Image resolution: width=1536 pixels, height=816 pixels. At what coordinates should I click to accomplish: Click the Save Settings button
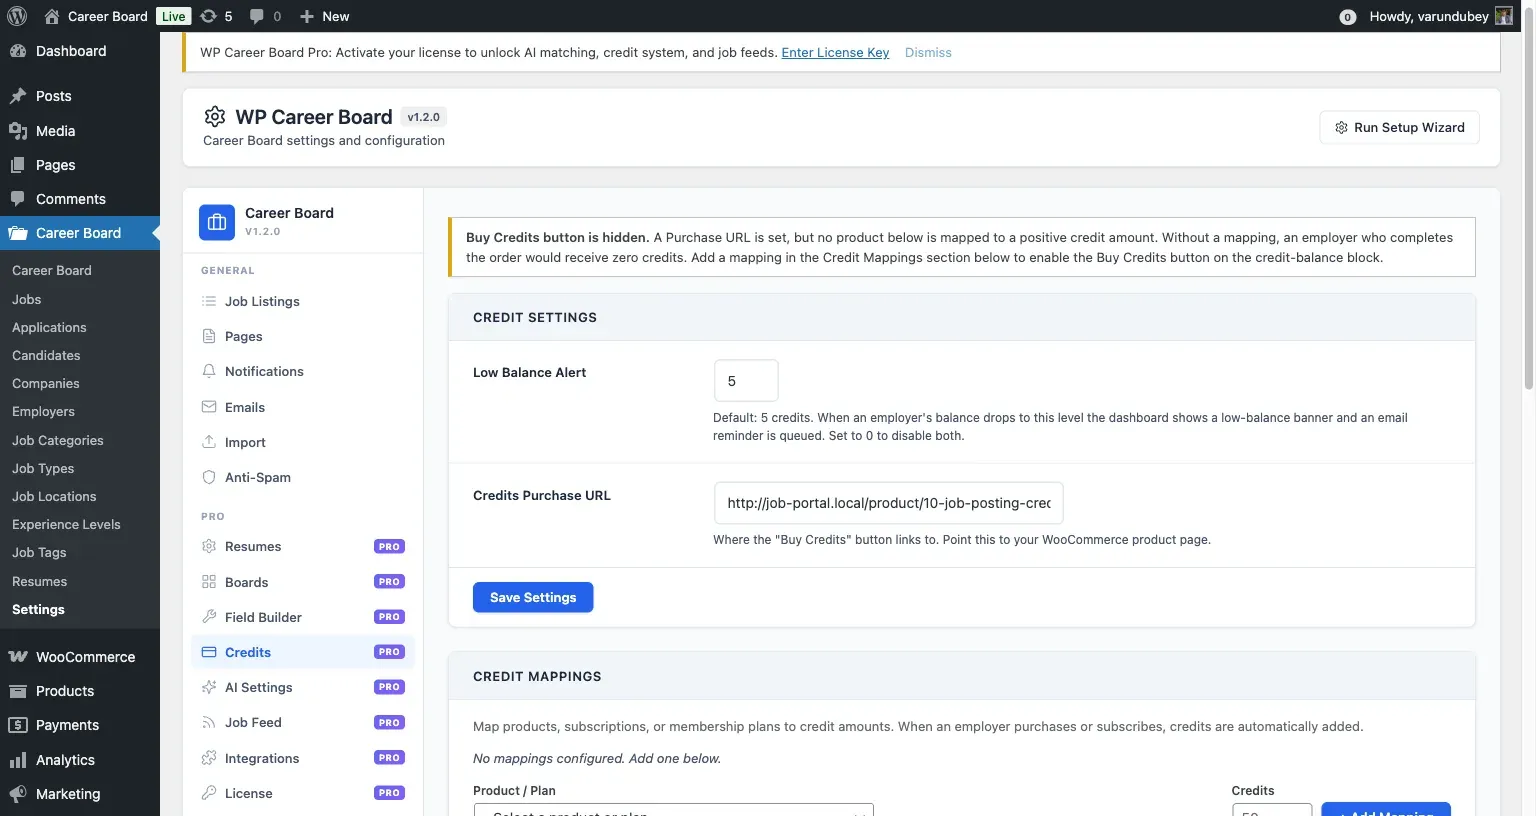(x=533, y=597)
